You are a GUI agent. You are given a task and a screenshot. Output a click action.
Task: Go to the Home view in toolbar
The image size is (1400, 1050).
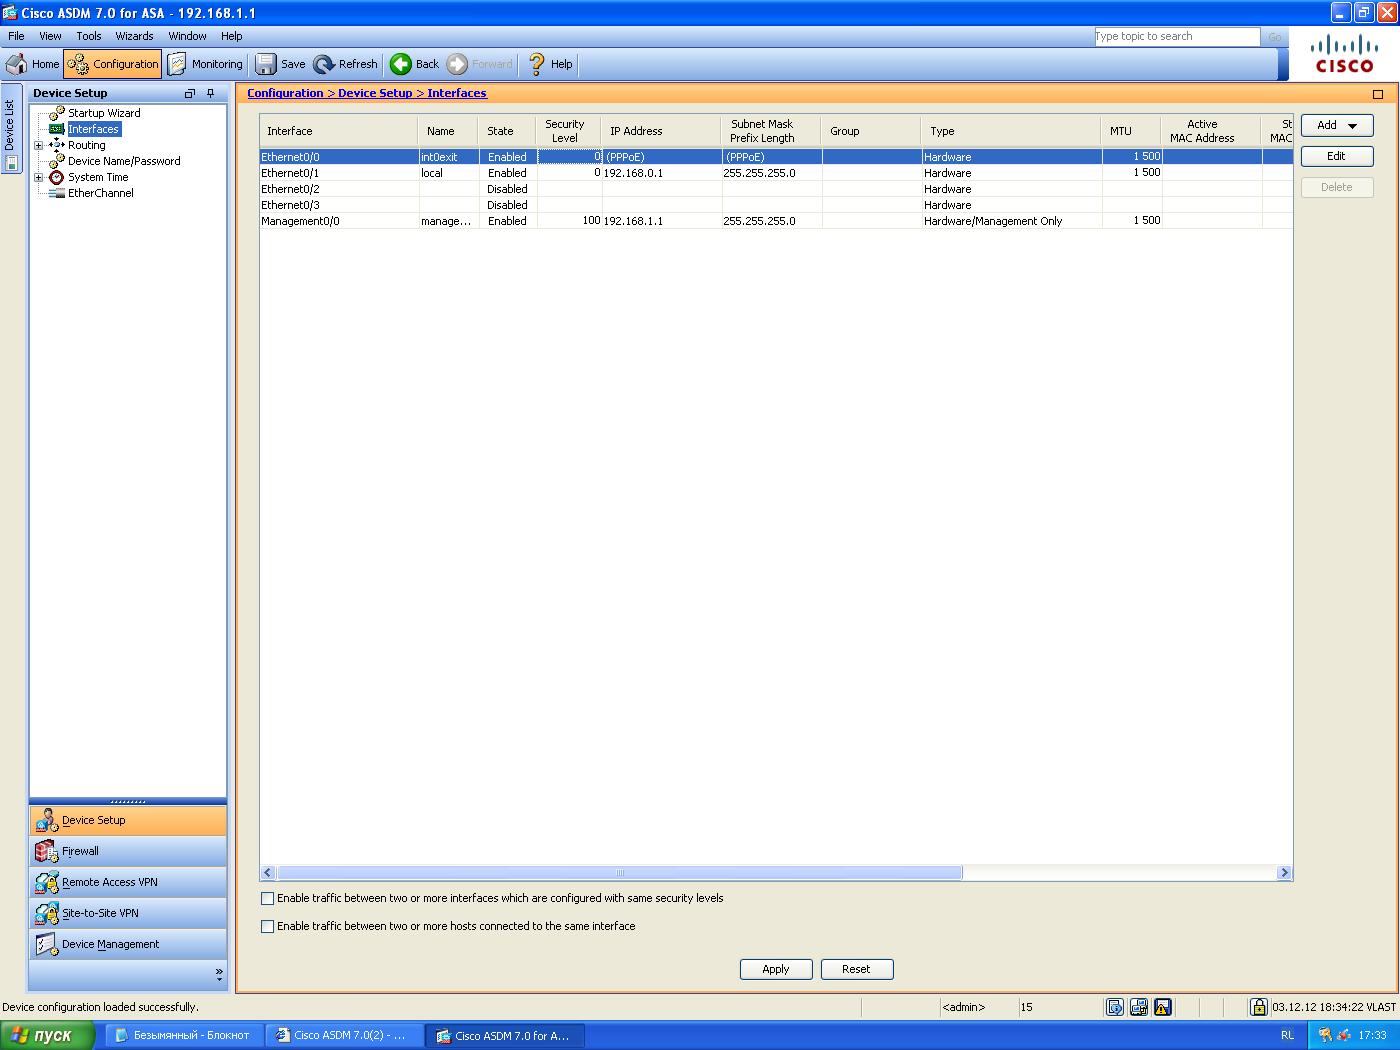tap(33, 64)
